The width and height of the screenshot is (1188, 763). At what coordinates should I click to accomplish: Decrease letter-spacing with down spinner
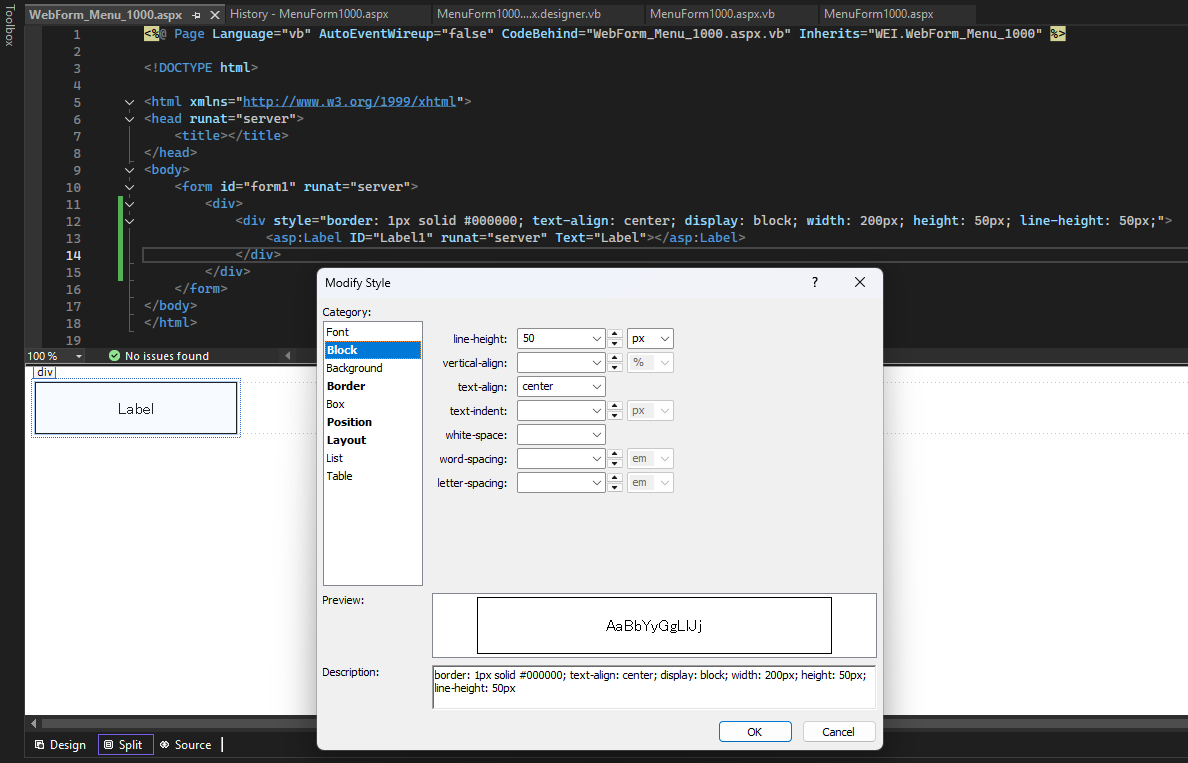pos(615,487)
